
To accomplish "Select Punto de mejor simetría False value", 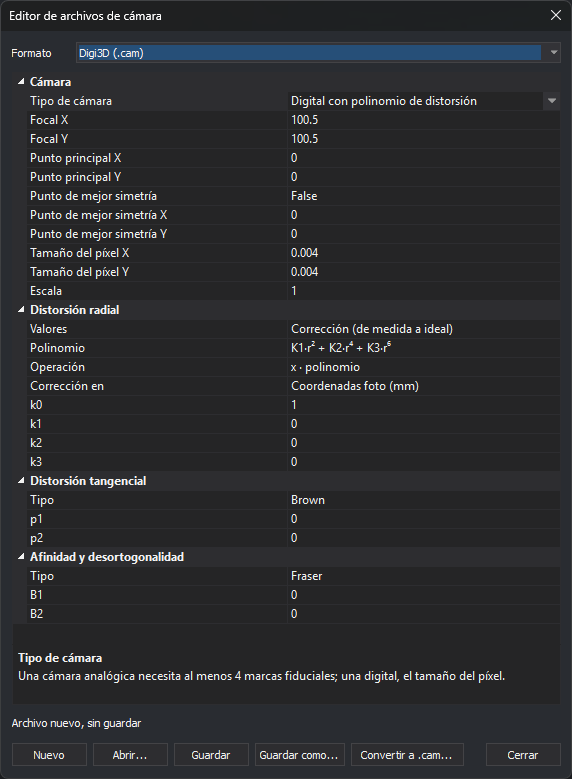I will point(423,196).
